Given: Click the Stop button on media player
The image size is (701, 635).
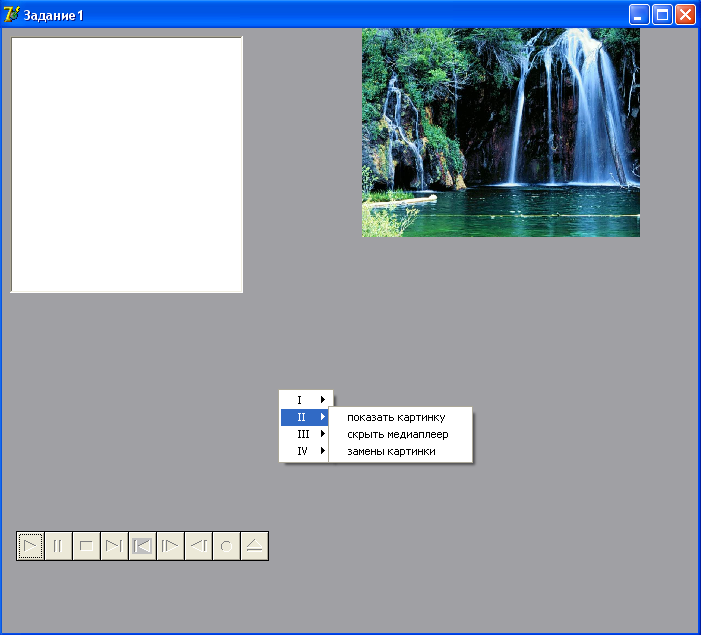Looking at the screenshot, I should coord(86,546).
